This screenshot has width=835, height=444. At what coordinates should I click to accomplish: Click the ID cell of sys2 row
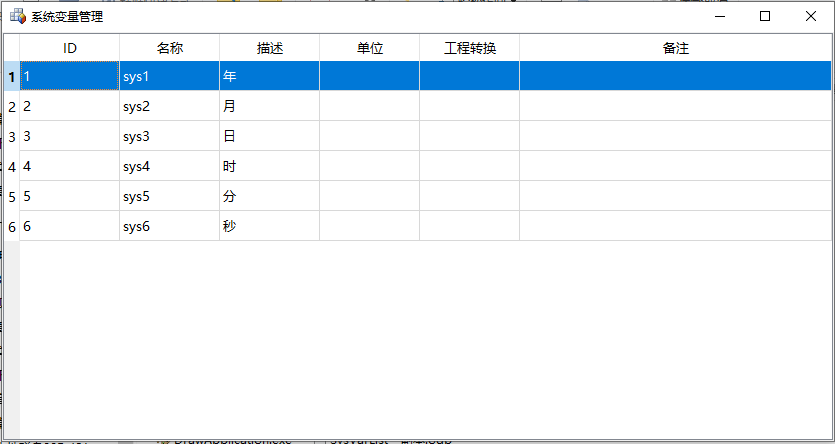click(x=70, y=106)
